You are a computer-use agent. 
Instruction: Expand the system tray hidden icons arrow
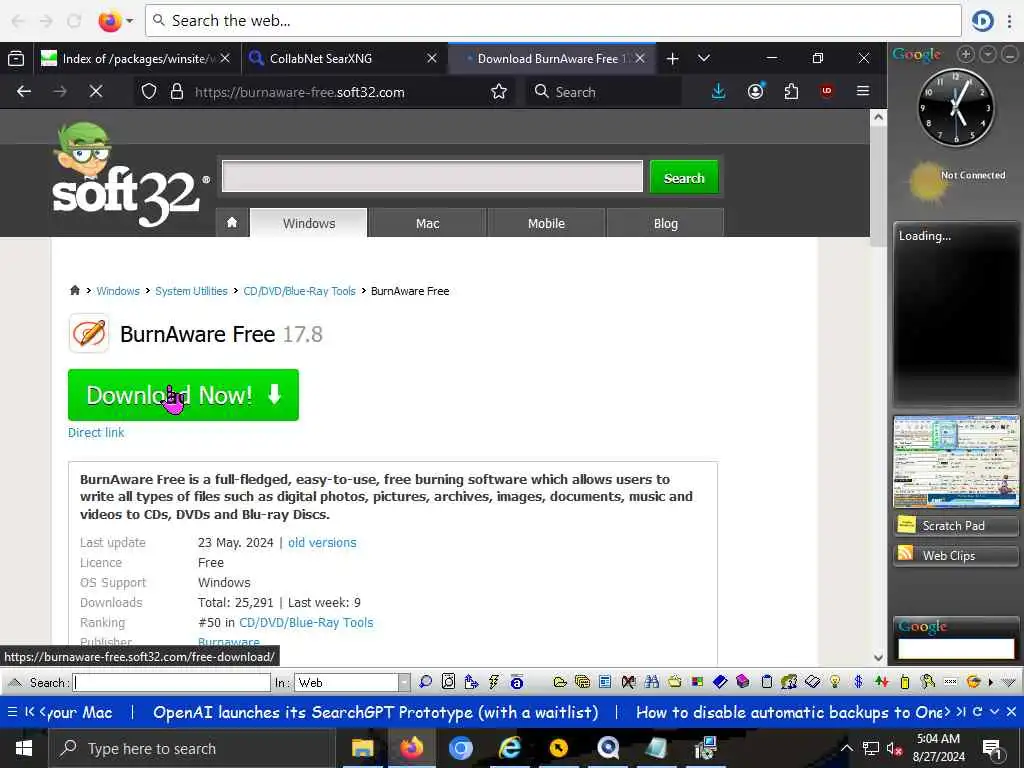click(846, 748)
